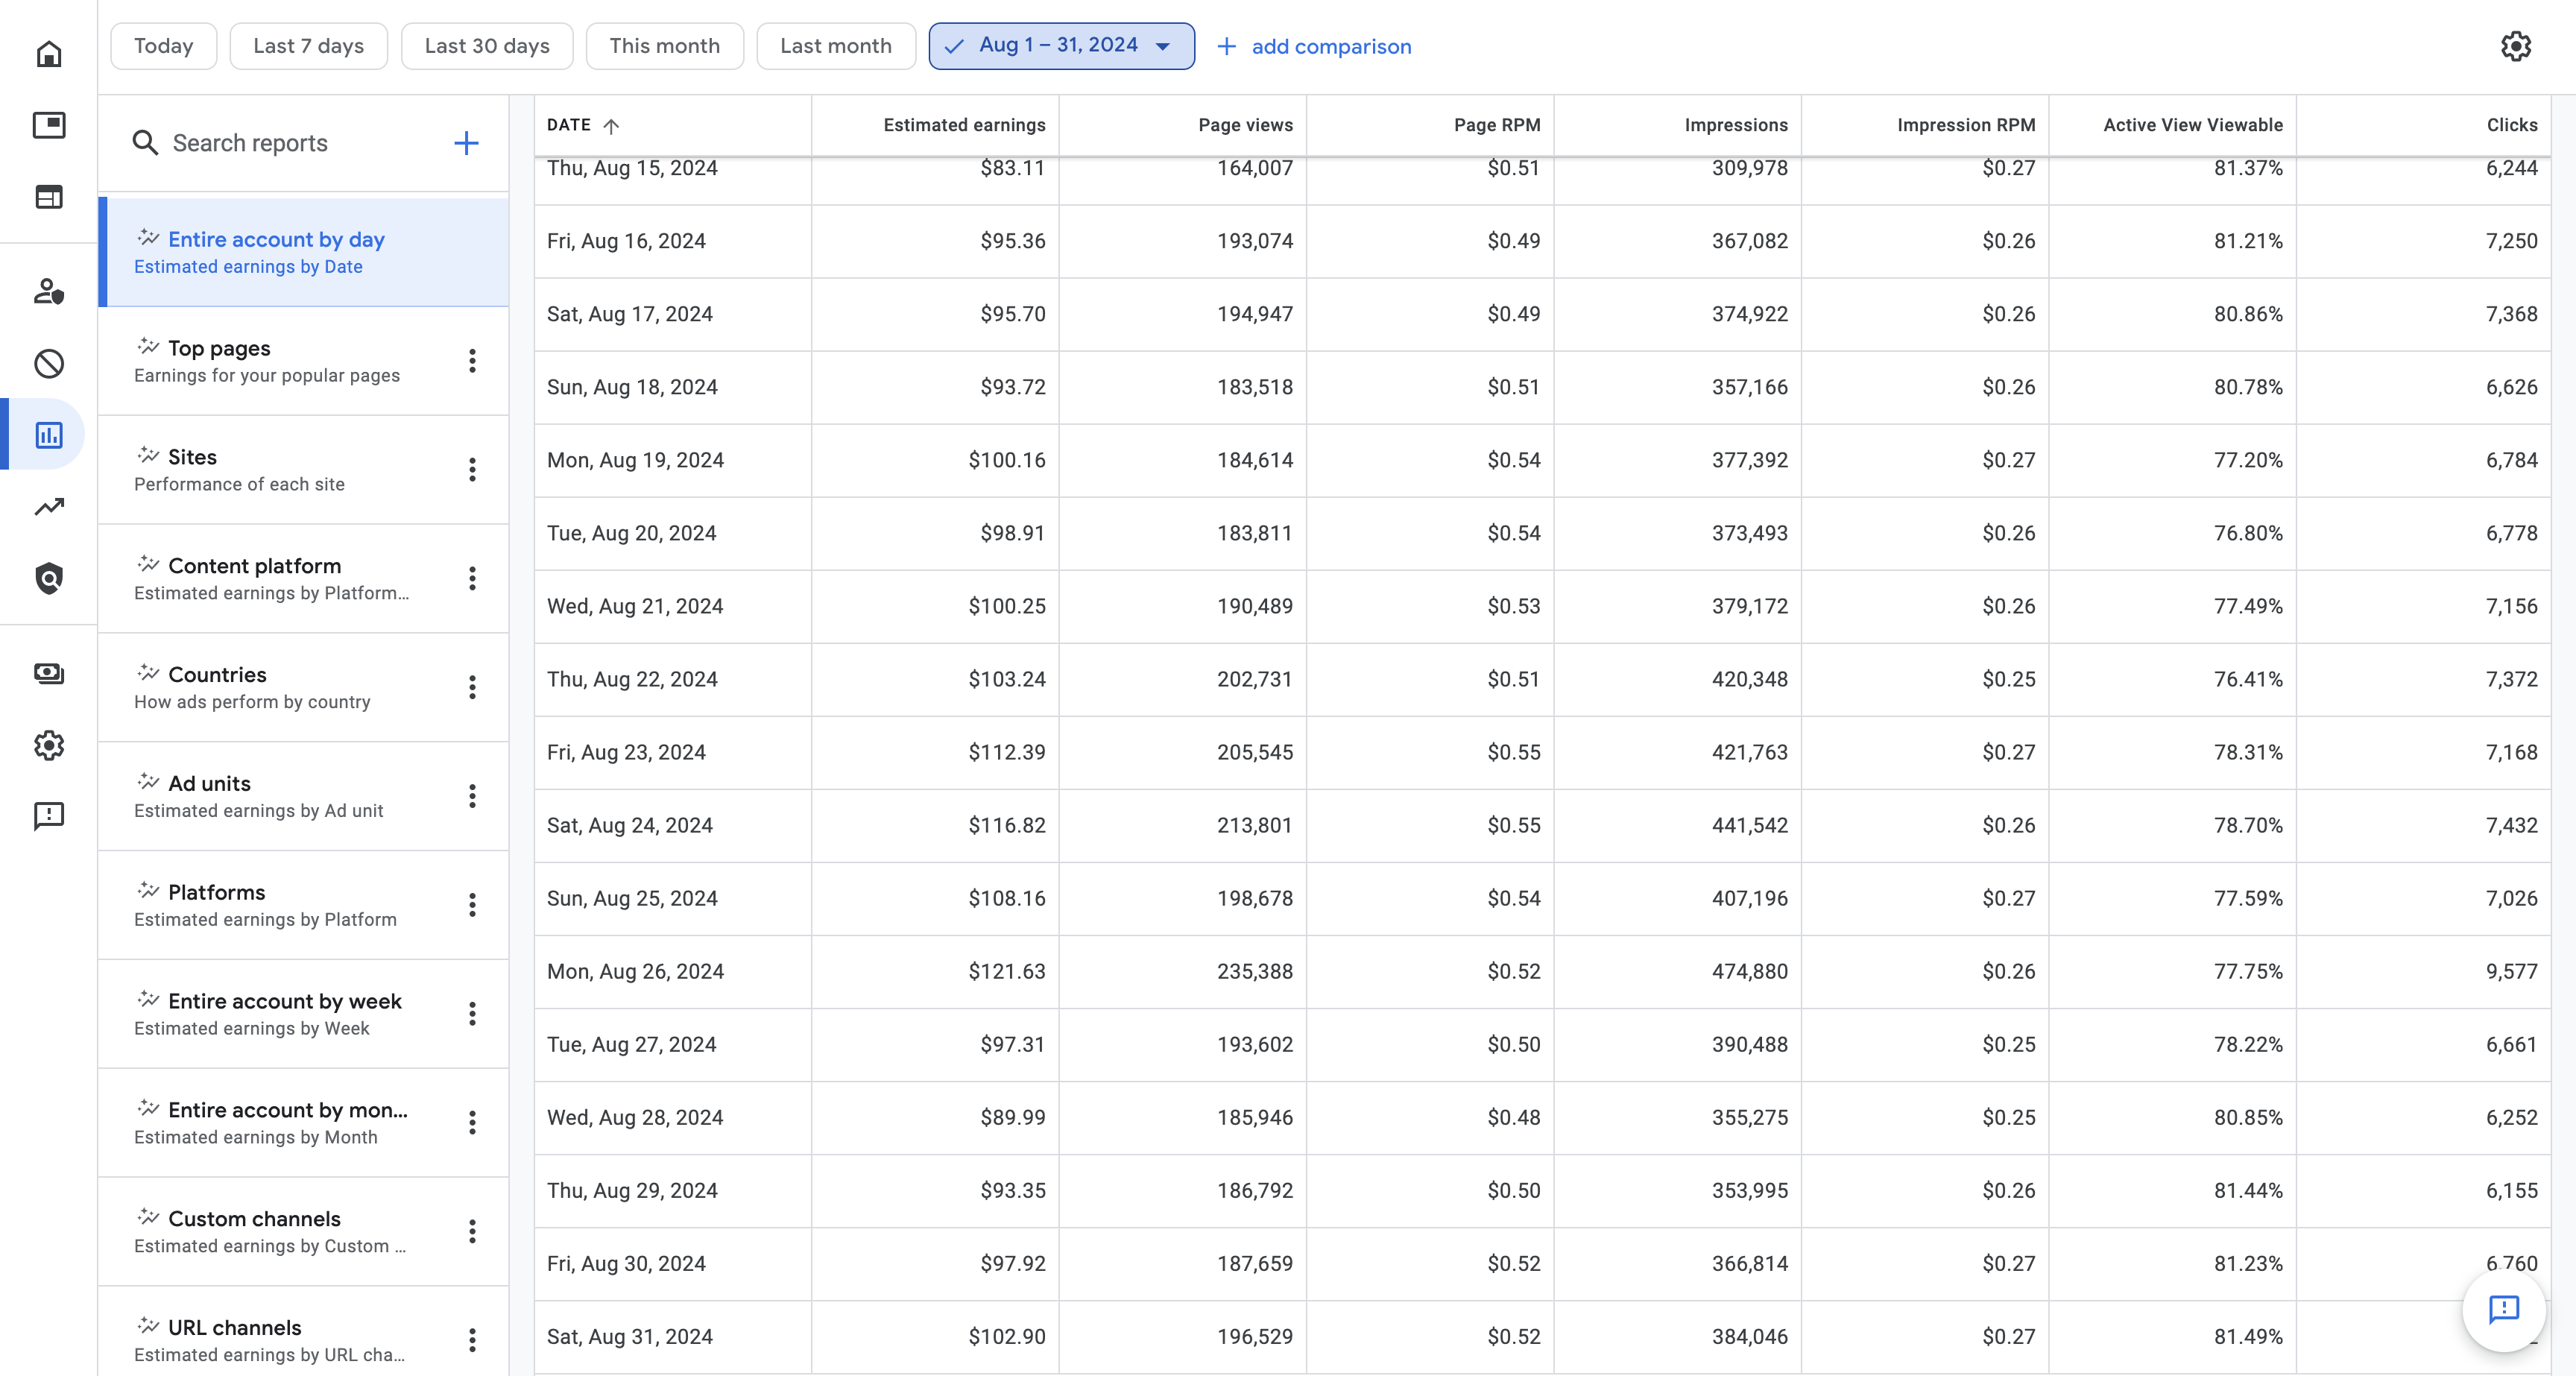Open more options for URL channels
The image size is (2576, 1376).
[472, 1340]
